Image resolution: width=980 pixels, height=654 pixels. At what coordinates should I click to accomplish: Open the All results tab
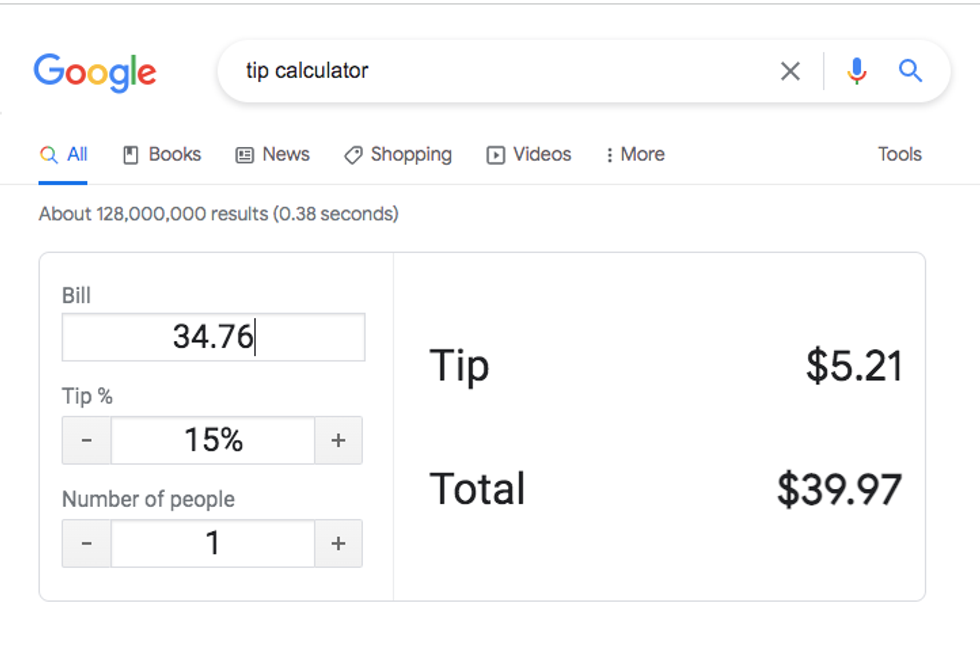click(64, 155)
